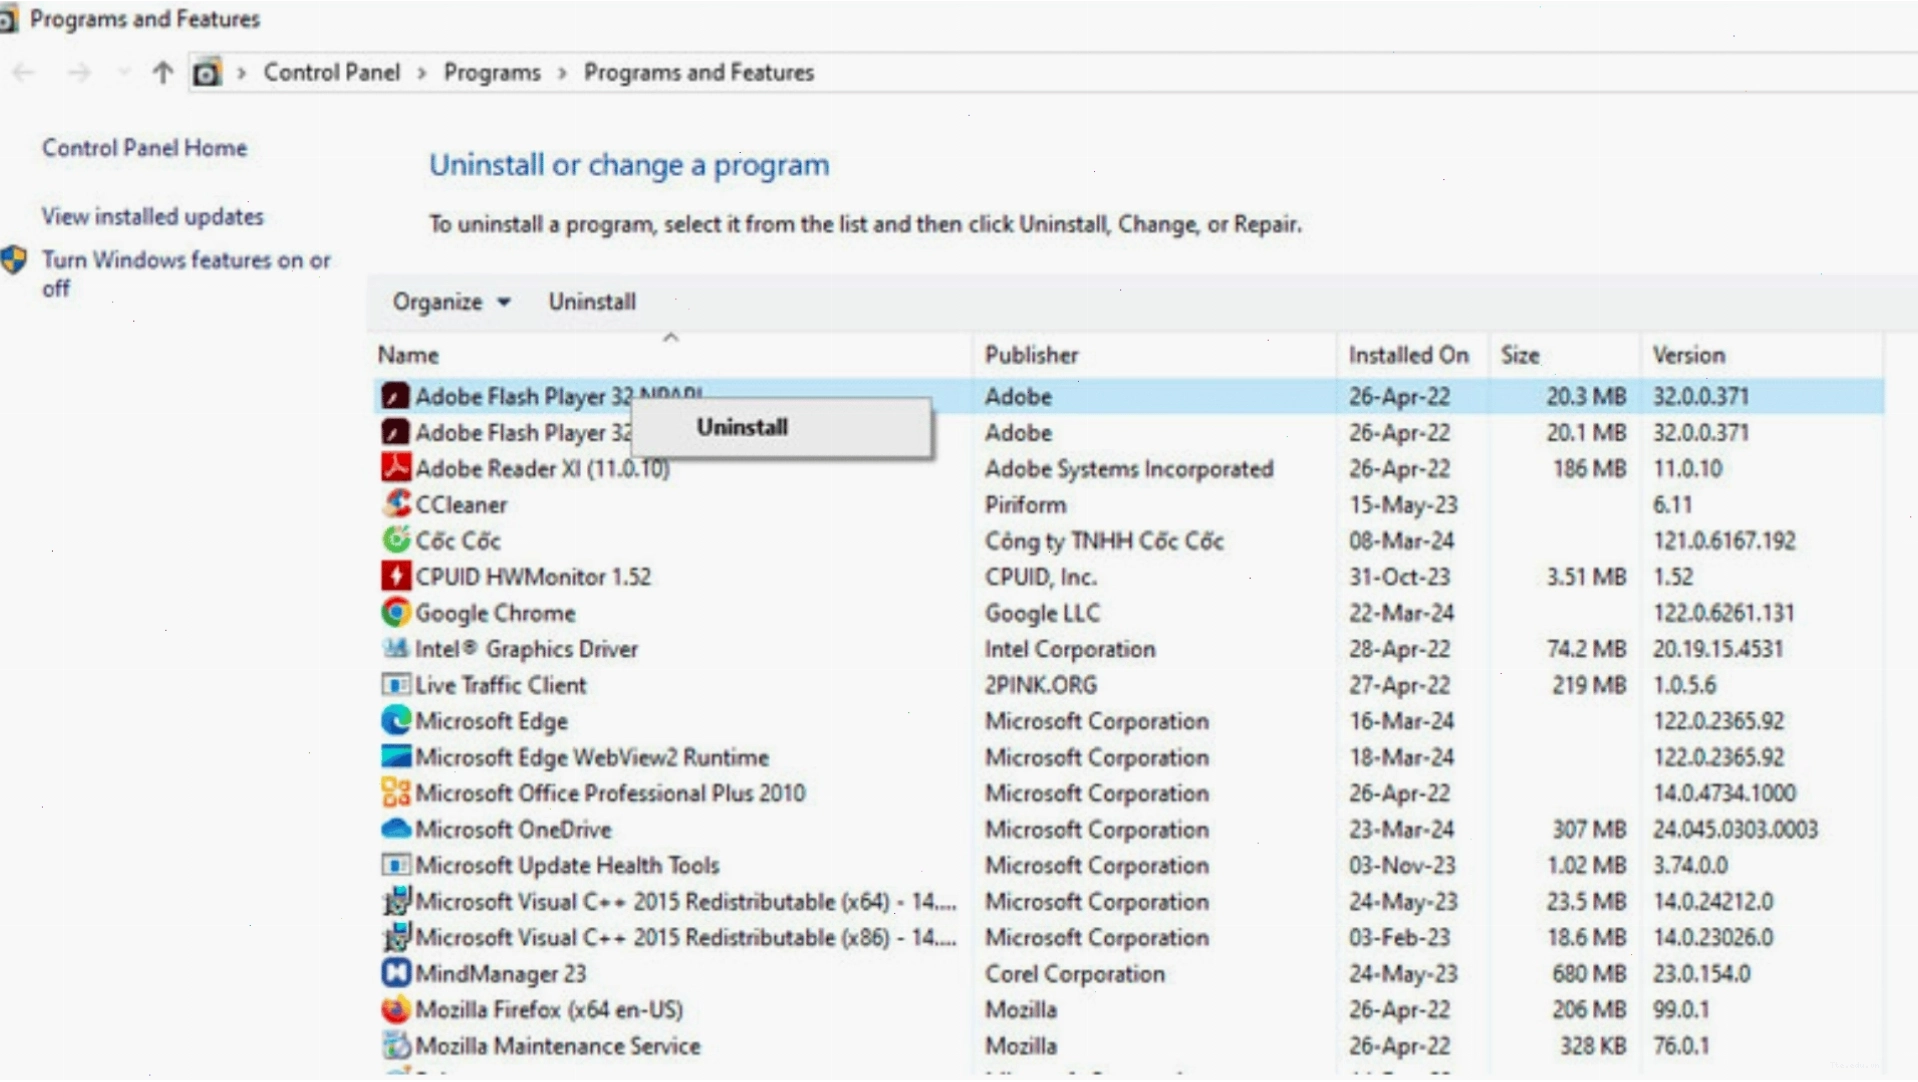Select Live Traffic Client entry name
The width and height of the screenshot is (1918, 1082).
(x=500, y=685)
